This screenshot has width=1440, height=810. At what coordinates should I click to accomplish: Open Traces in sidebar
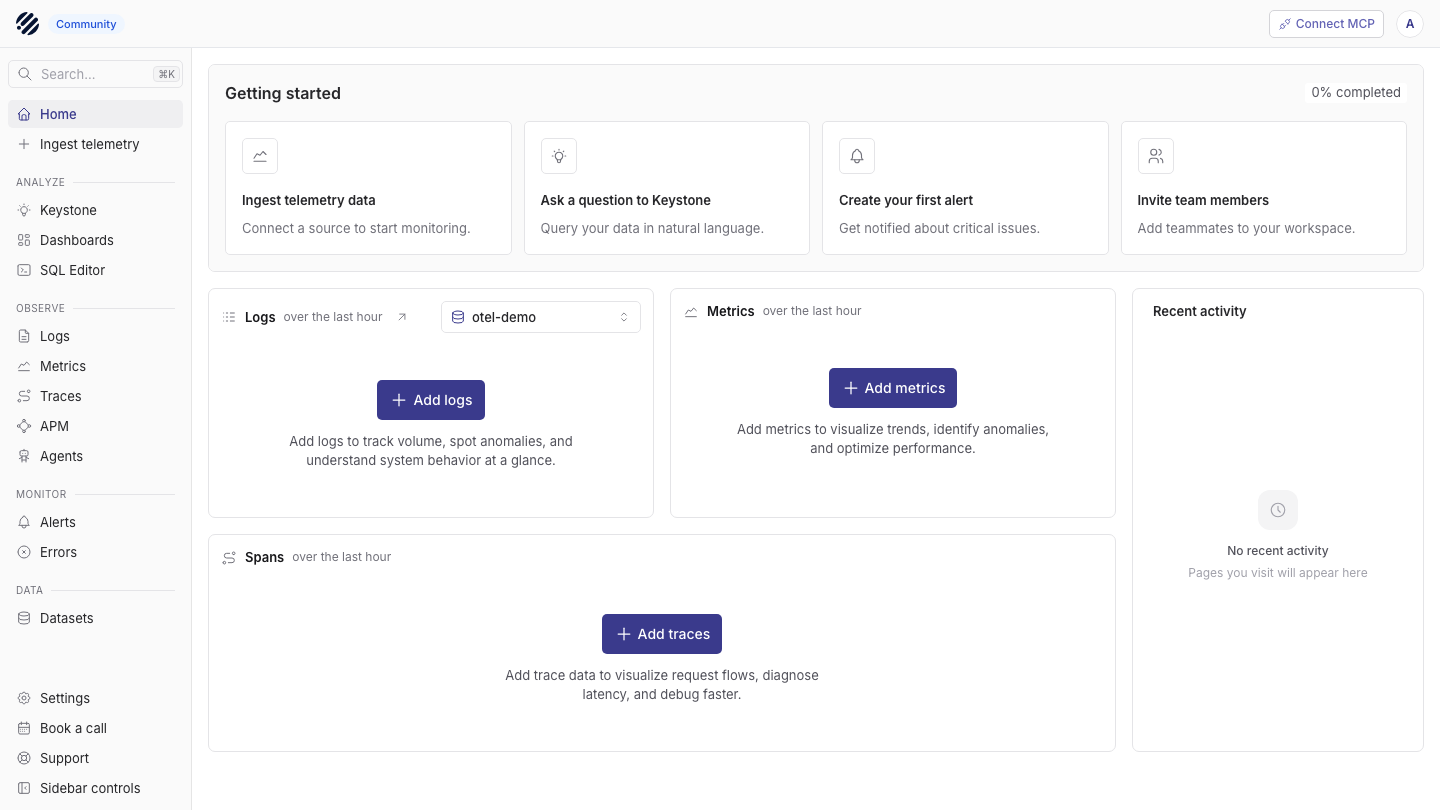click(95, 396)
